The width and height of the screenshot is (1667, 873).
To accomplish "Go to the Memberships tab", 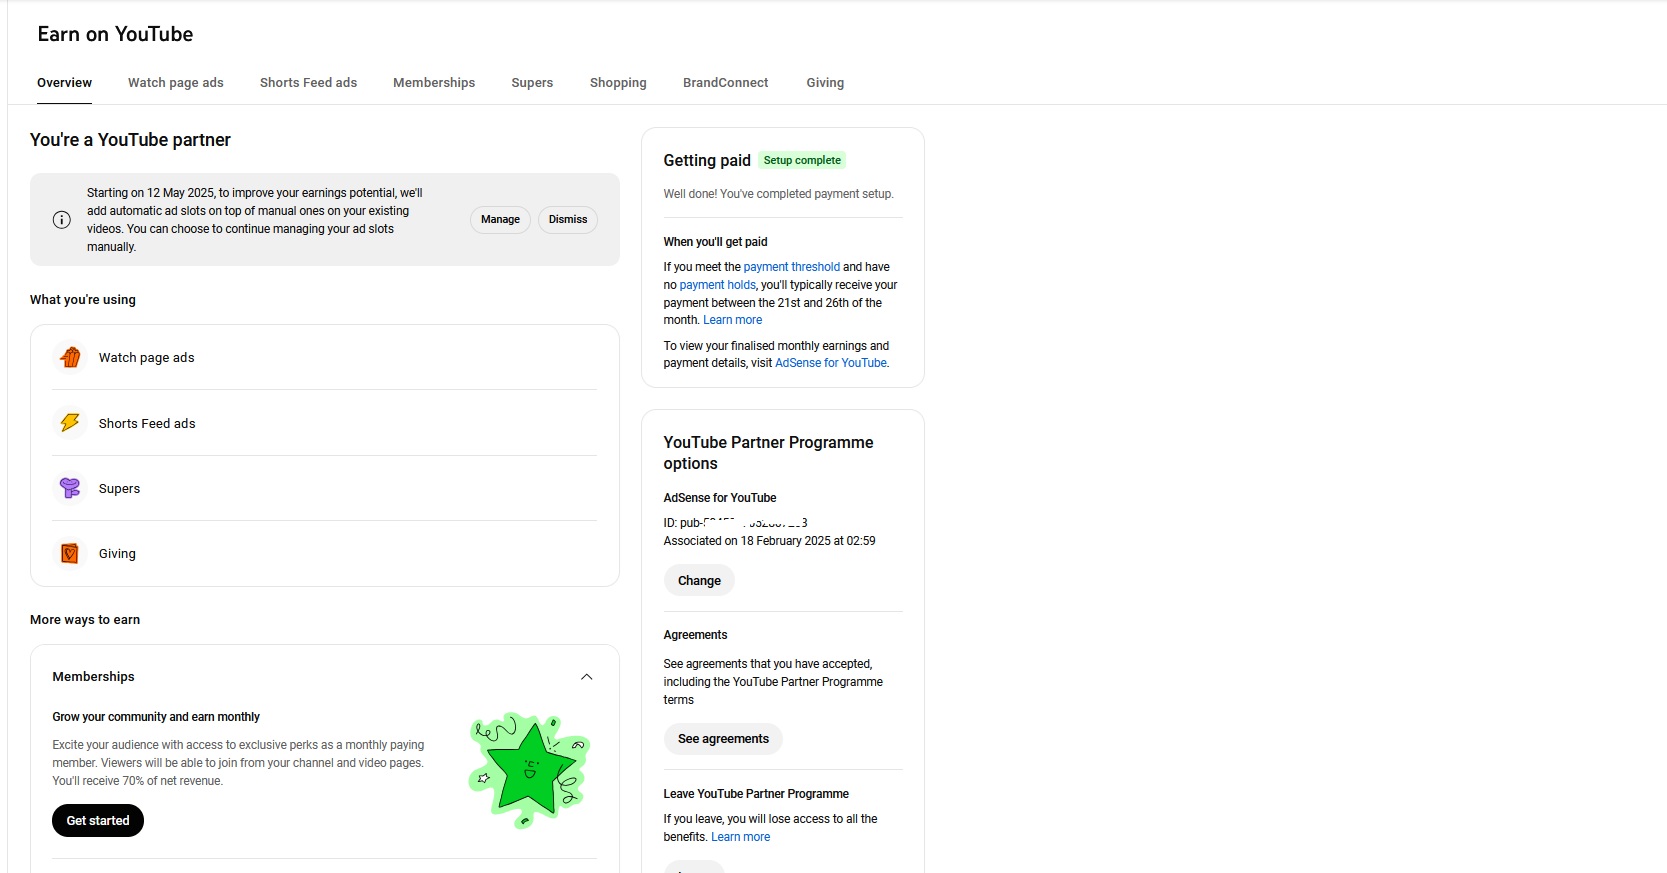I will tap(434, 83).
